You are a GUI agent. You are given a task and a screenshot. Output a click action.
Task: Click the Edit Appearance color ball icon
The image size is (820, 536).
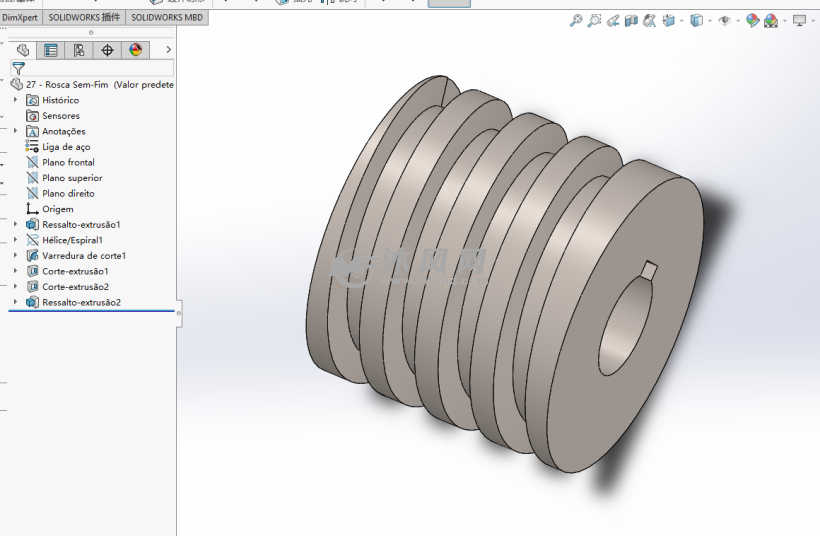point(753,20)
